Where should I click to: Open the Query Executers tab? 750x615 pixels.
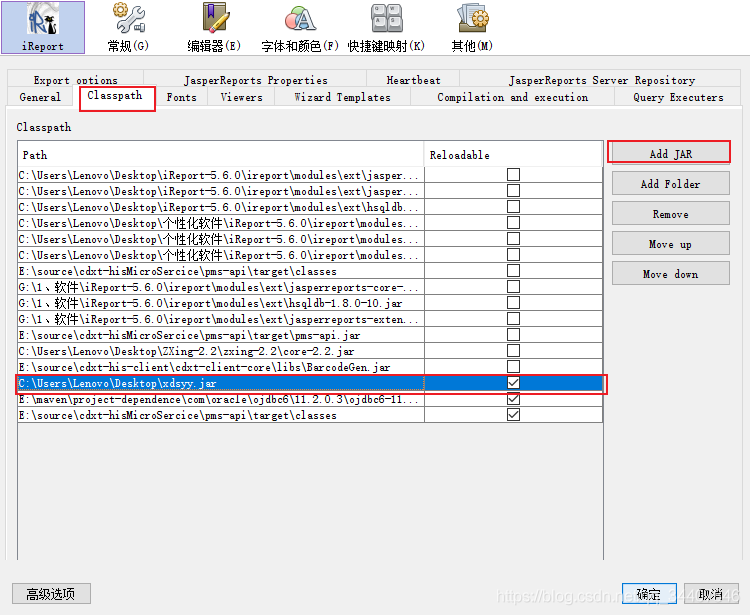click(678, 97)
